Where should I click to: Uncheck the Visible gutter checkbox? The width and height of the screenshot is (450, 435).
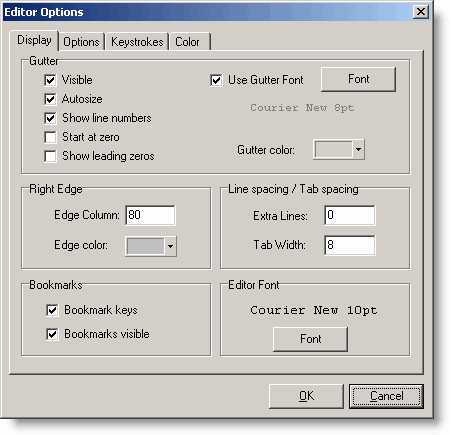[x=50, y=80]
